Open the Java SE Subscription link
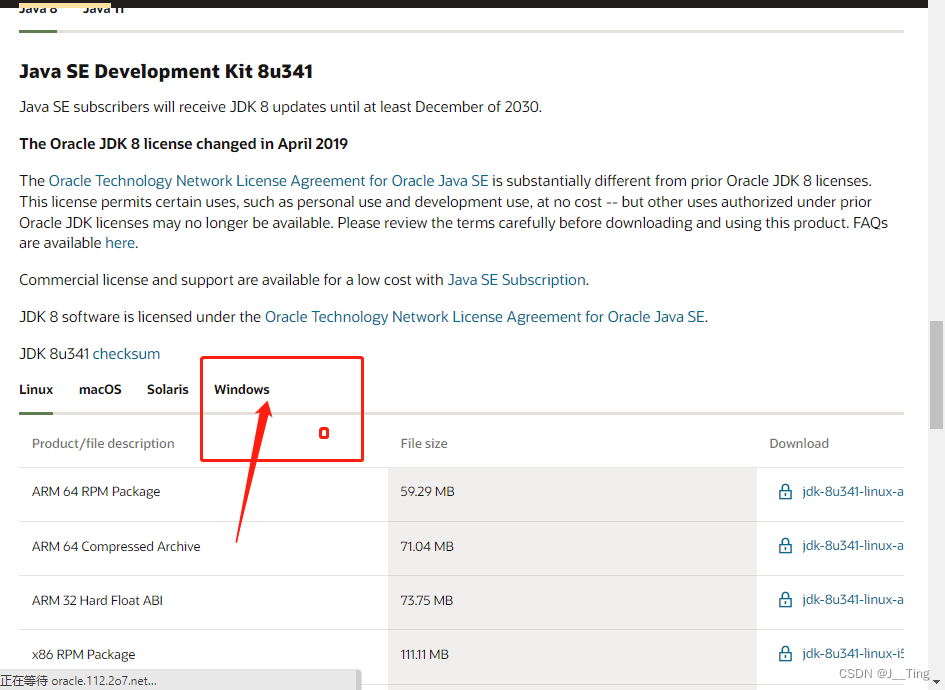Screen dimensions: 945x690 pos(516,280)
